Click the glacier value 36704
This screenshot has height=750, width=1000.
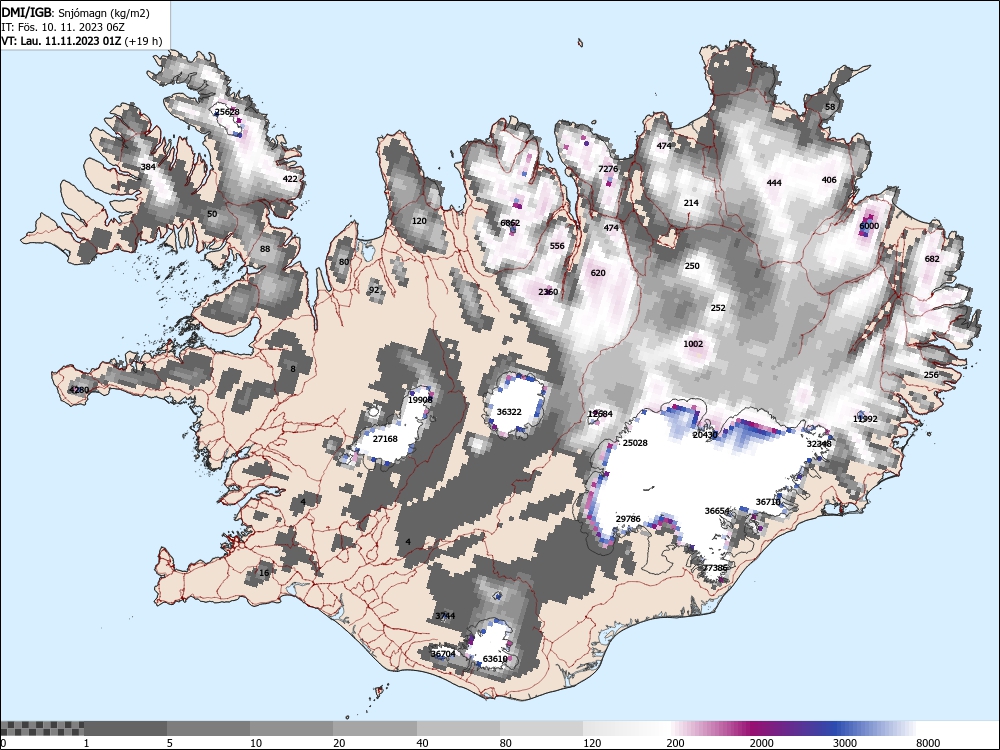(x=443, y=654)
